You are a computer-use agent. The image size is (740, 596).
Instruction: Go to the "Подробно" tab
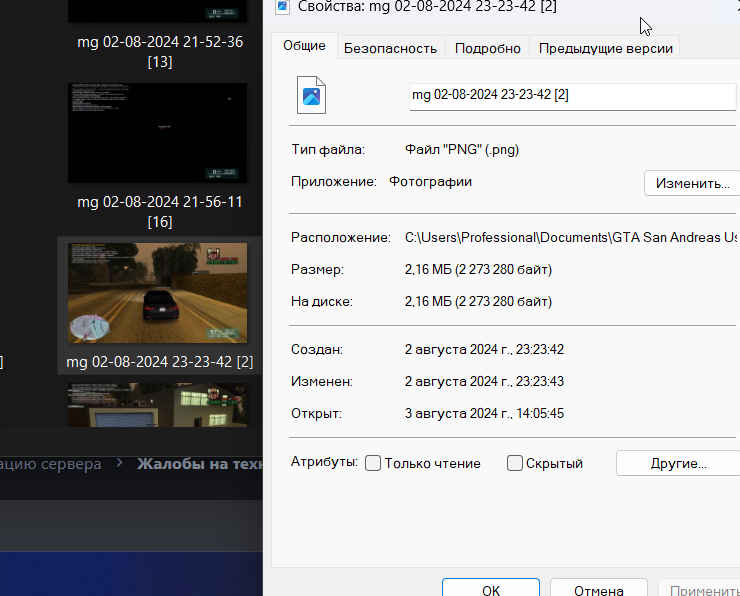(488, 48)
